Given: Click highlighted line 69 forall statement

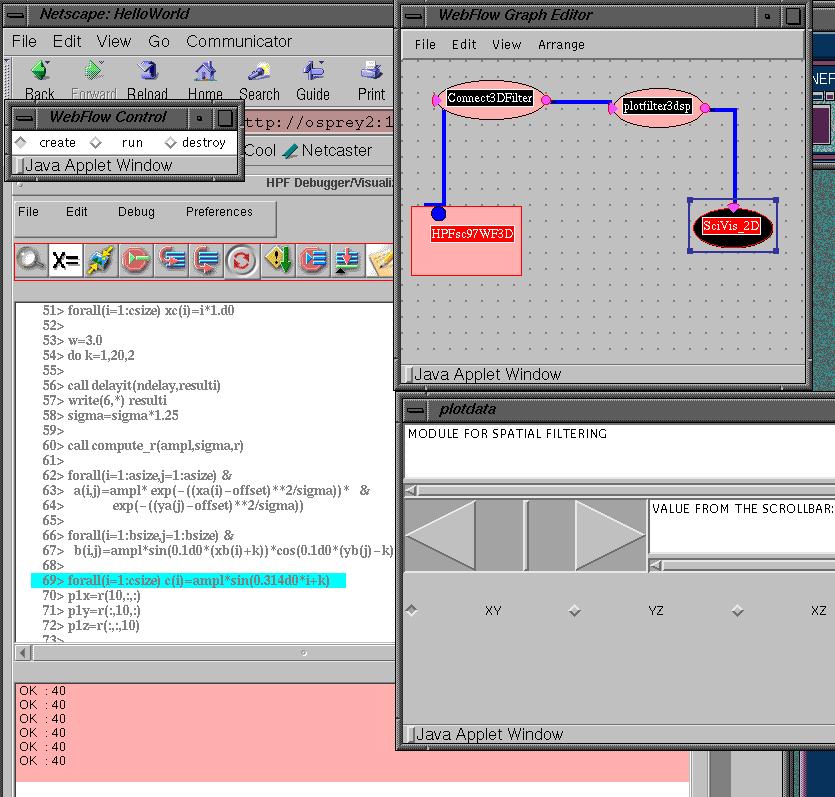Looking at the screenshot, I should [x=189, y=580].
